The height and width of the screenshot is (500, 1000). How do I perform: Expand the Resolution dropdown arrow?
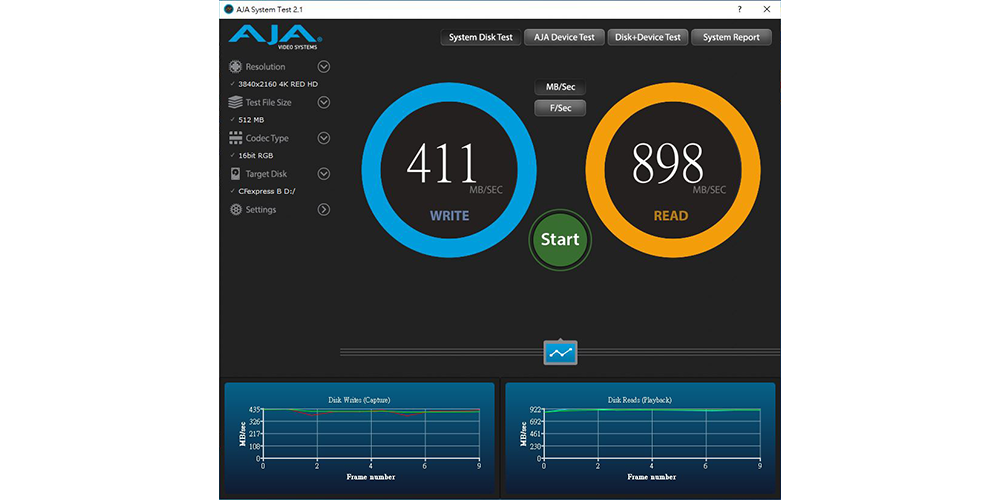[324, 67]
